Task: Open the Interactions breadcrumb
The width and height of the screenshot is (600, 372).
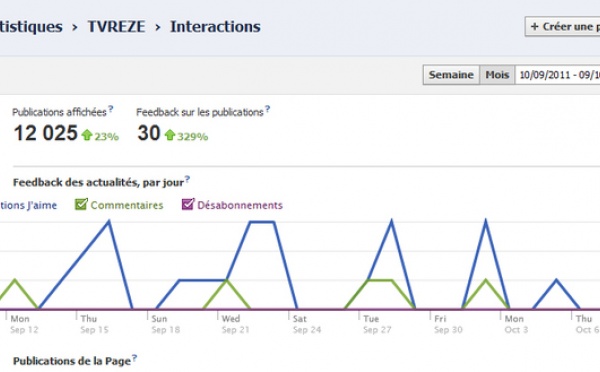Action: 215,27
